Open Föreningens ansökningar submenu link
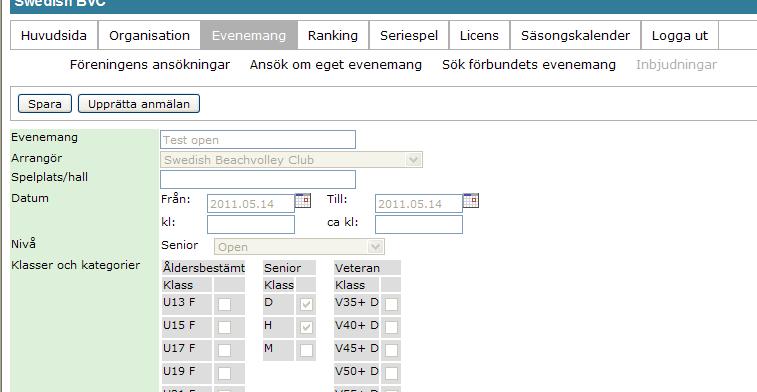The height and width of the screenshot is (392, 757). coord(150,65)
